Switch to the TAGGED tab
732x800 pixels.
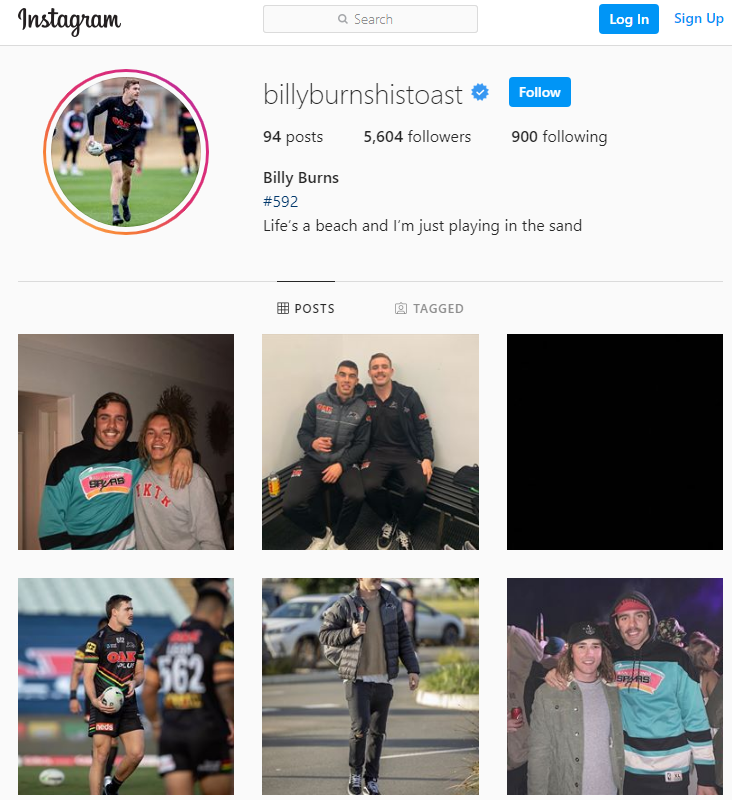pos(430,308)
